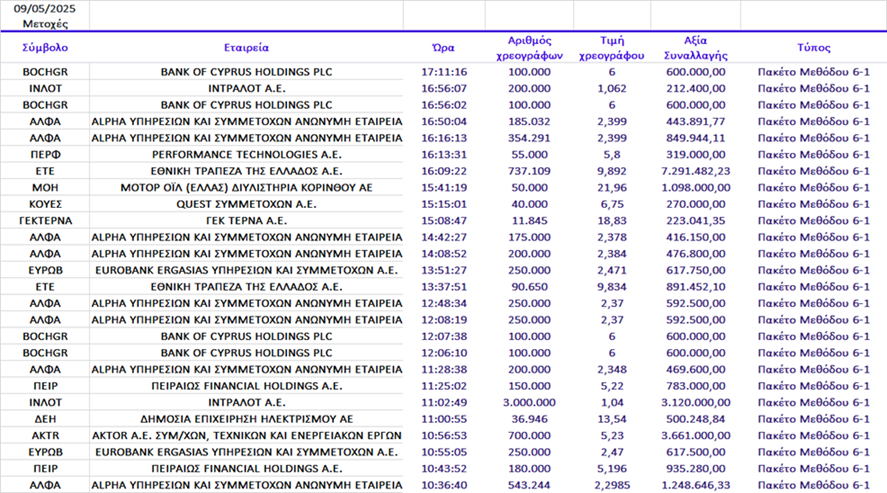This screenshot has height=493, width=887.
Task: Select quantity 737.109
Action: (529, 171)
